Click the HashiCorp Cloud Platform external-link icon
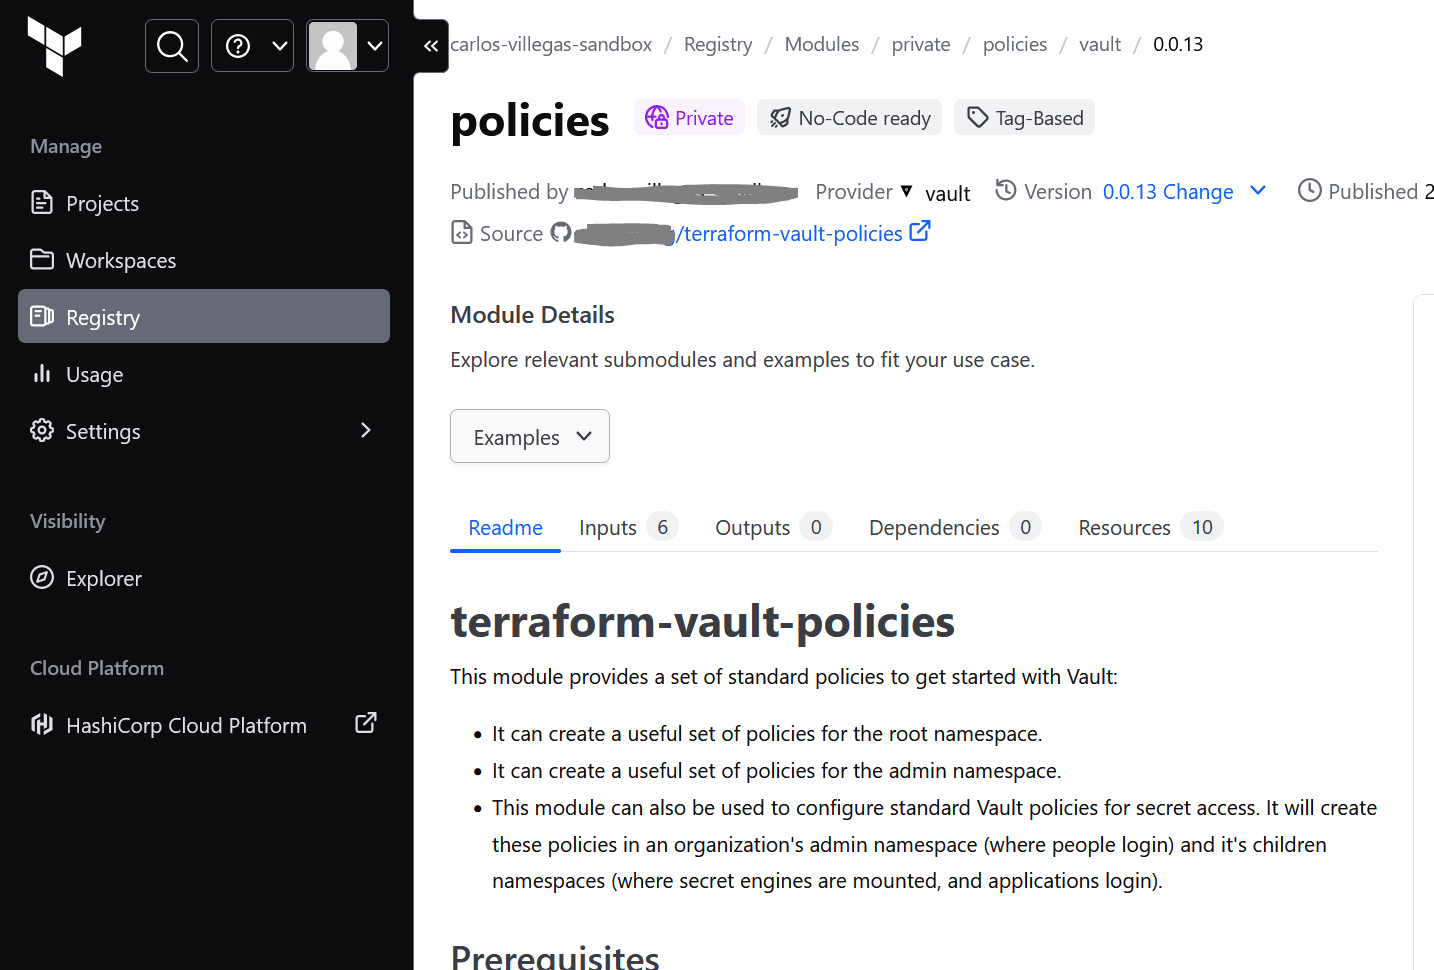This screenshot has height=970, width=1434. tap(366, 723)
